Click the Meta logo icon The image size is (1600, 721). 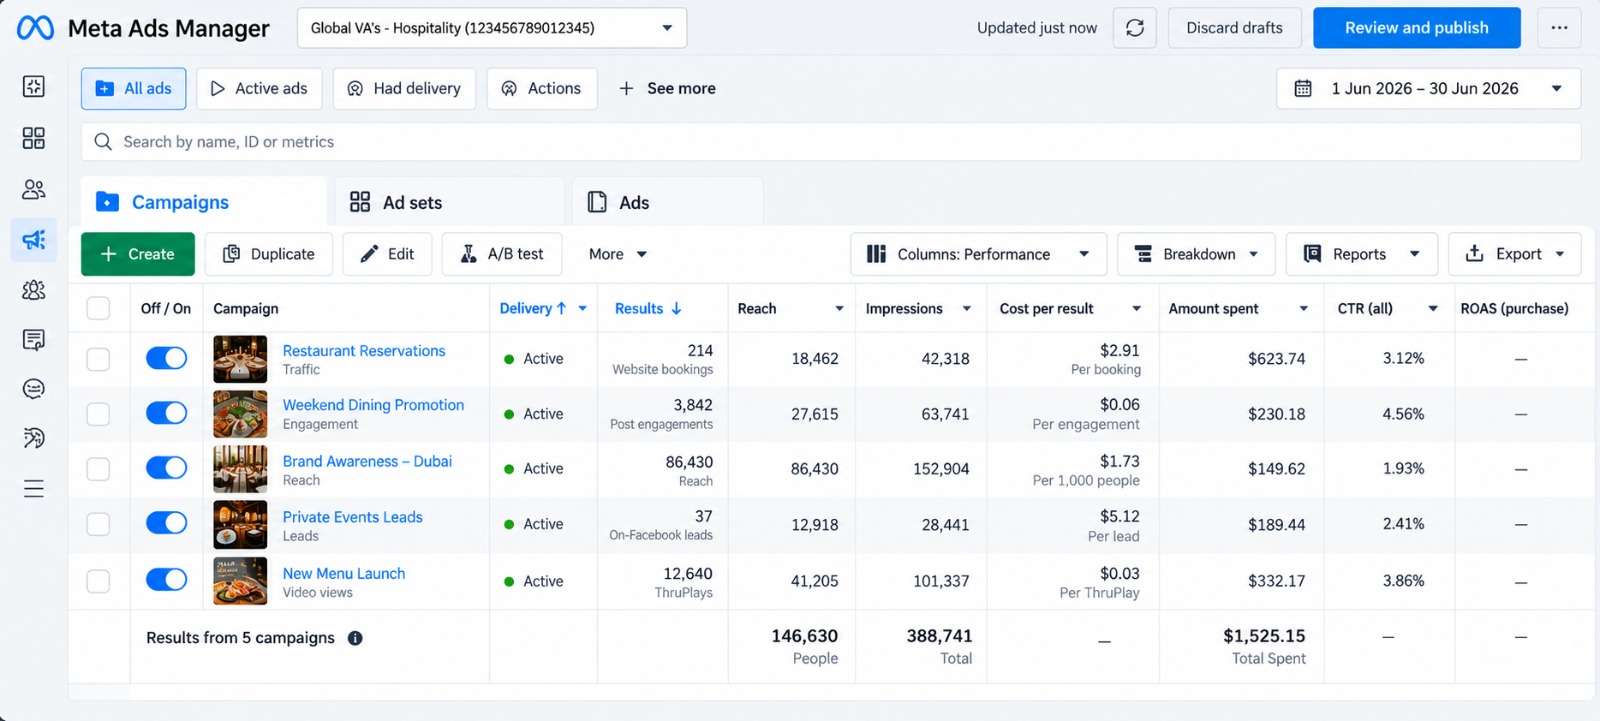(x=35, y=28)
